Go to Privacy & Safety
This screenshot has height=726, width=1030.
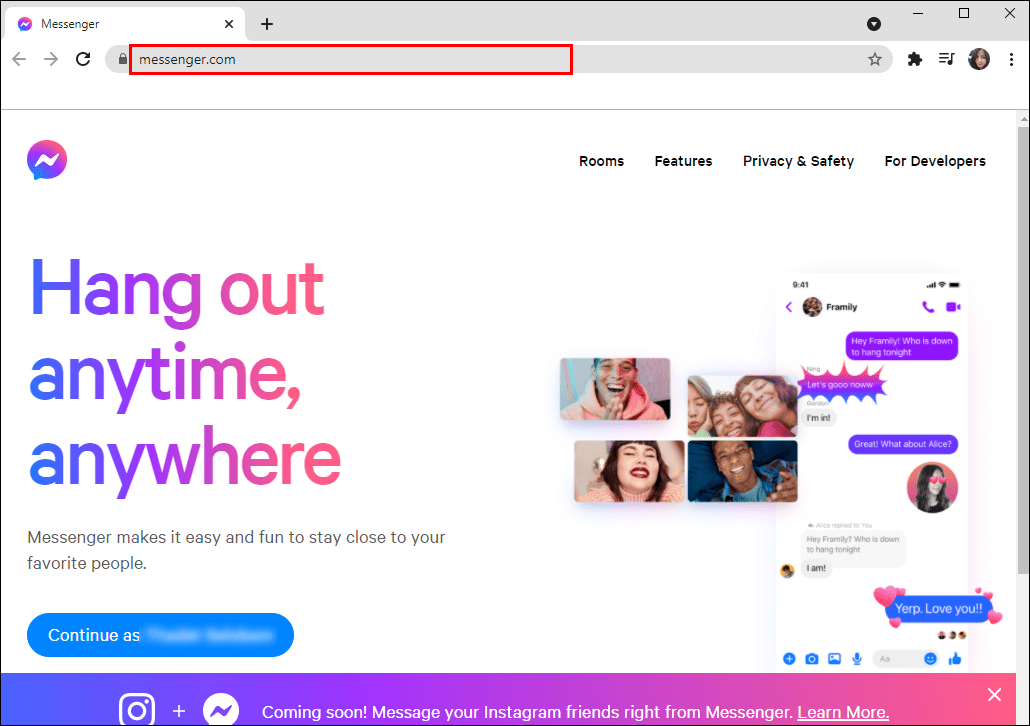coord(798,161)
